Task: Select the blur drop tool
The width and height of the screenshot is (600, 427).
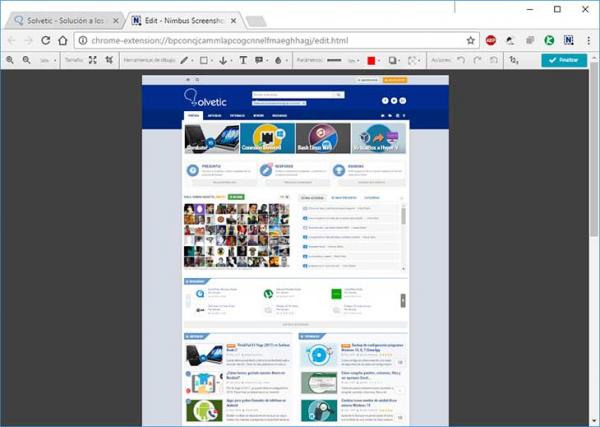Action: (278, 60)
